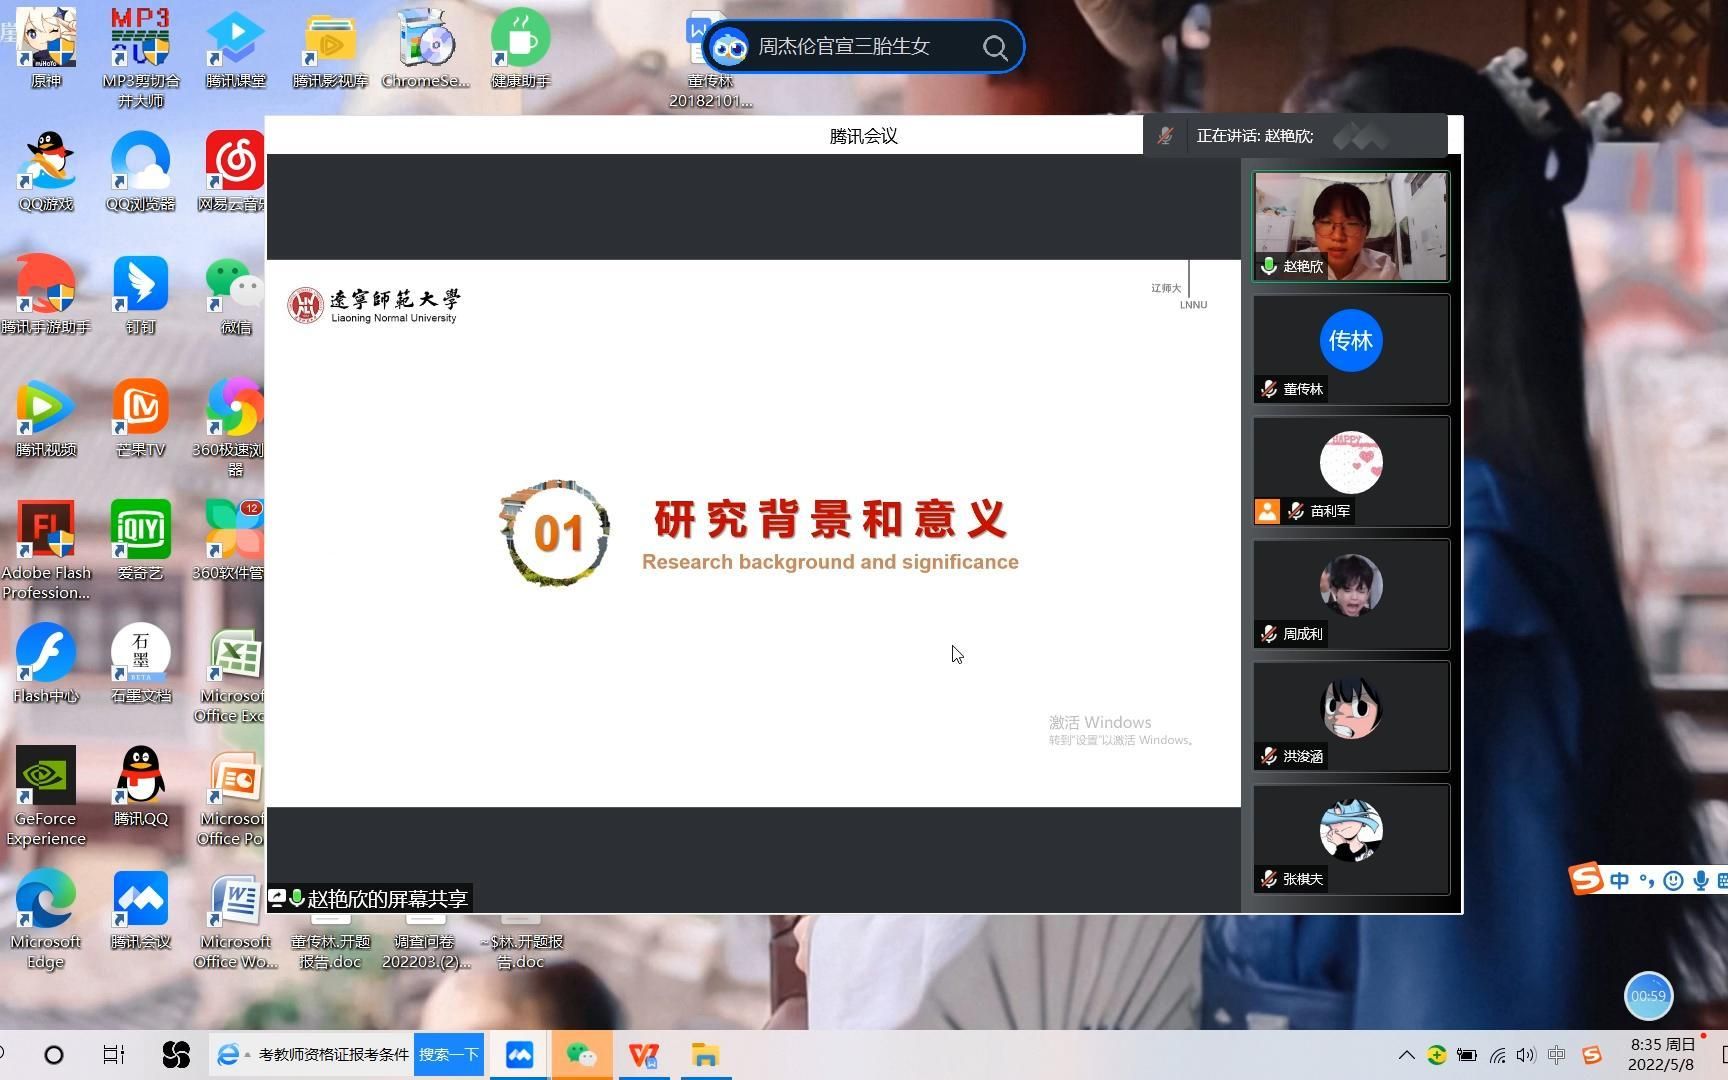Screen dimensions: 1728x1080
Task: Toggle Chinese/English mode on Sogou input bar
Action: tap(1620, 880)
